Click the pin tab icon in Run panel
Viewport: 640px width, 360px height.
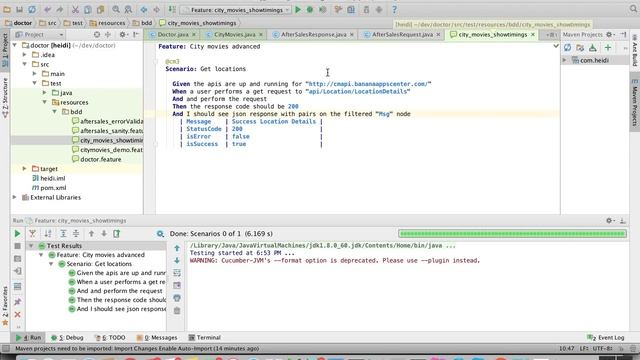[17, 302]
